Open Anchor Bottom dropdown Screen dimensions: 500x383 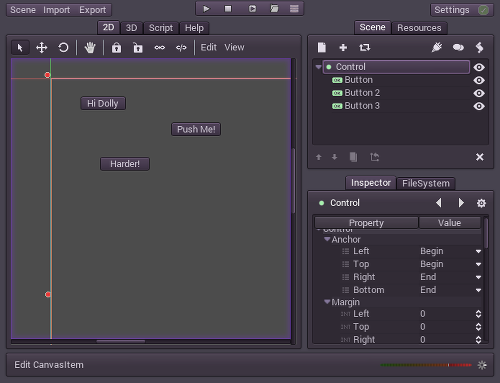click(x=478, y=290)
